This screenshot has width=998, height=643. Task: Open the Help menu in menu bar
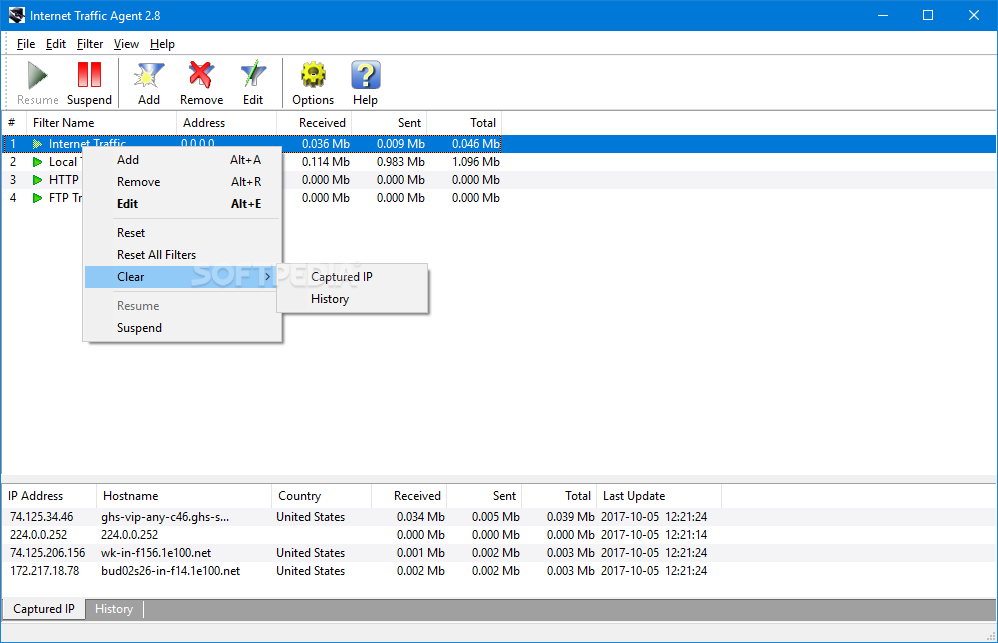coord(162,44)
